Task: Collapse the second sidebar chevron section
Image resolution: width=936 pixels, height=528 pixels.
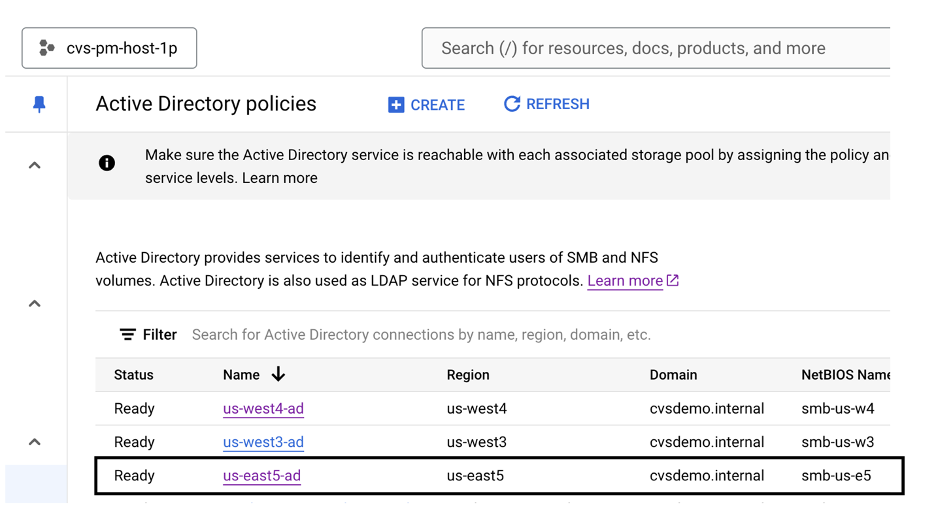Action: click(35, 304)
